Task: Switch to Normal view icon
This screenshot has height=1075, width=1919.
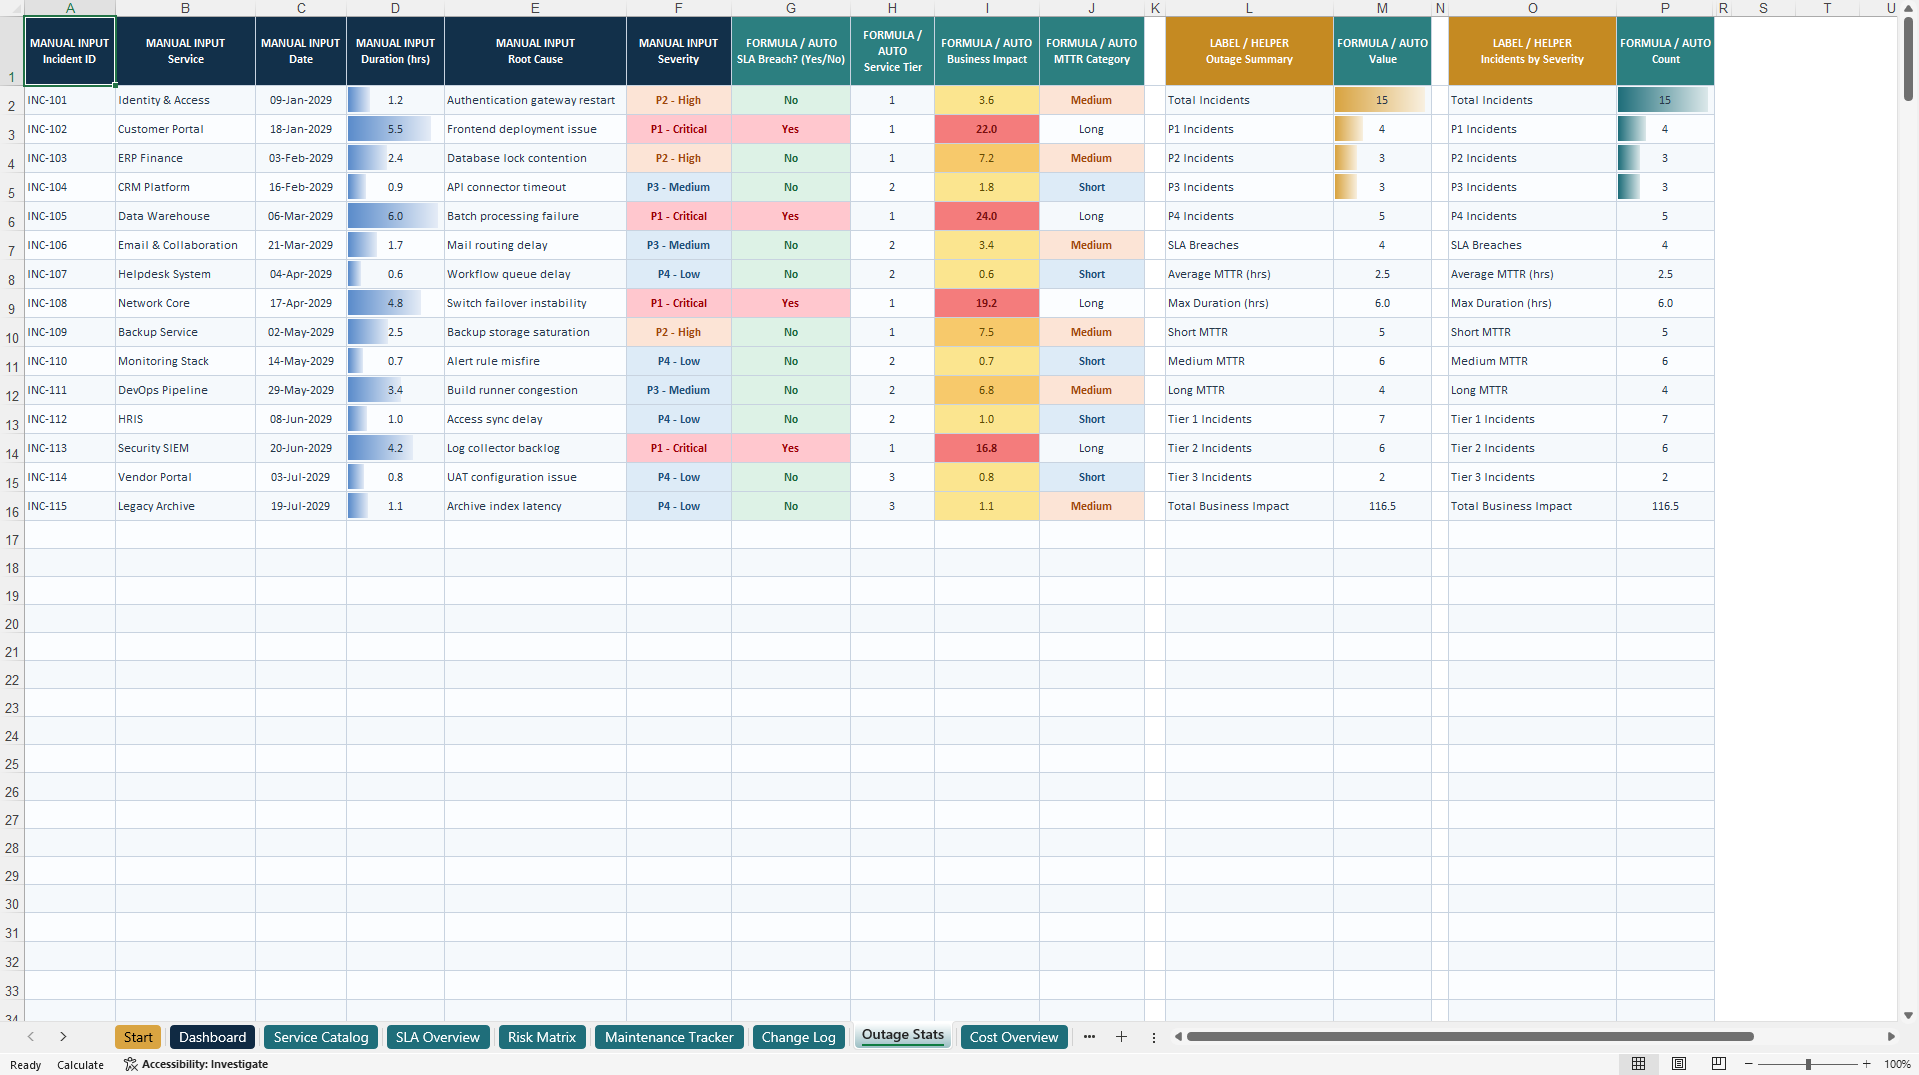Action: [x=1638, y=1064]
